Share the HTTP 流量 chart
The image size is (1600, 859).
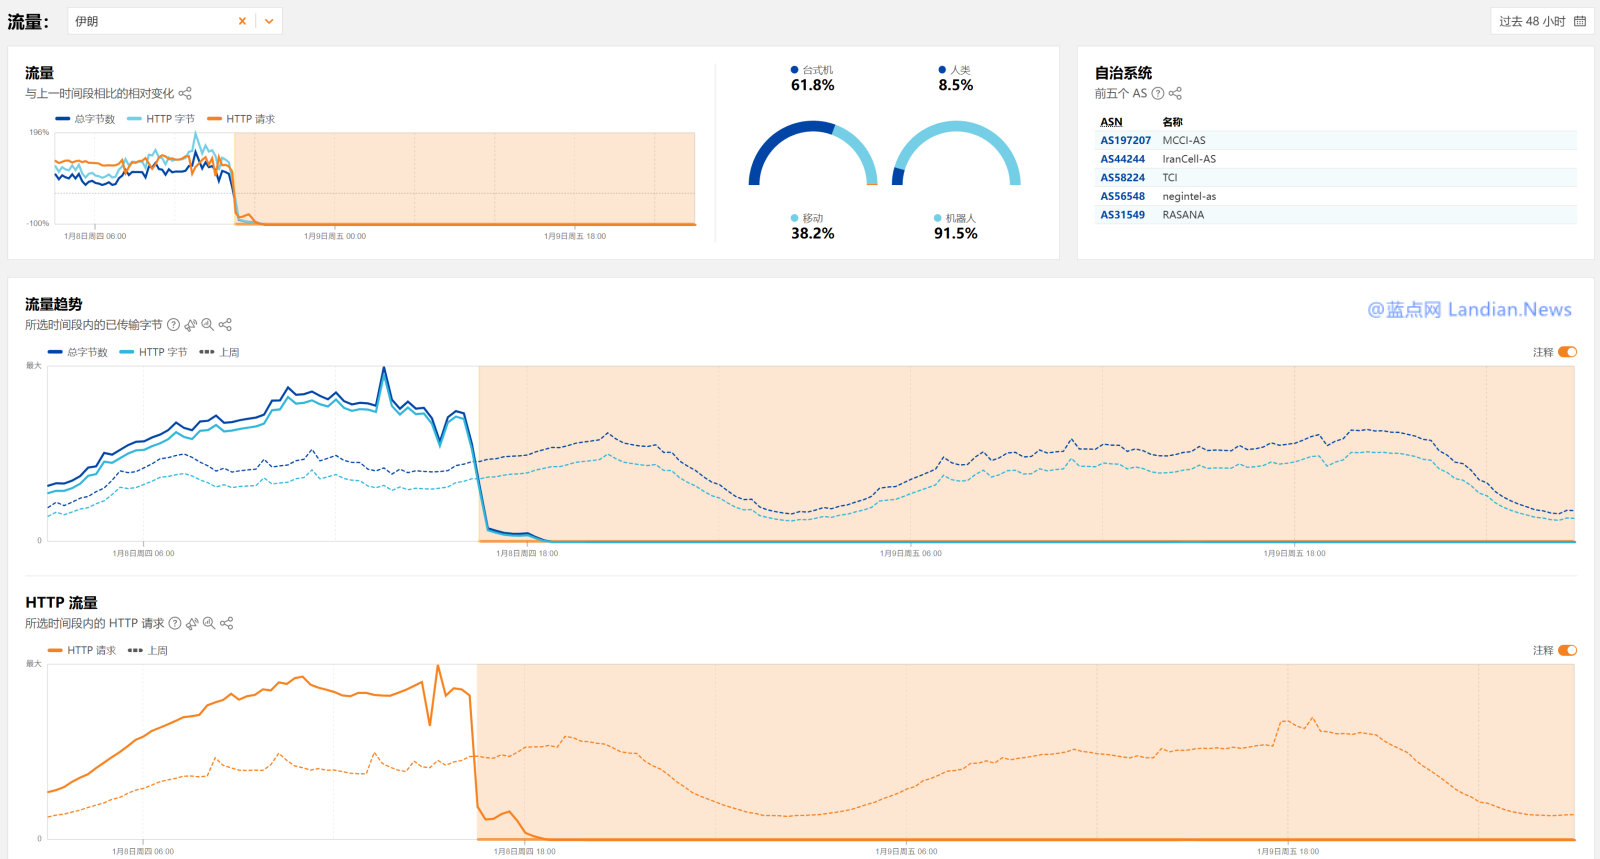227,623
